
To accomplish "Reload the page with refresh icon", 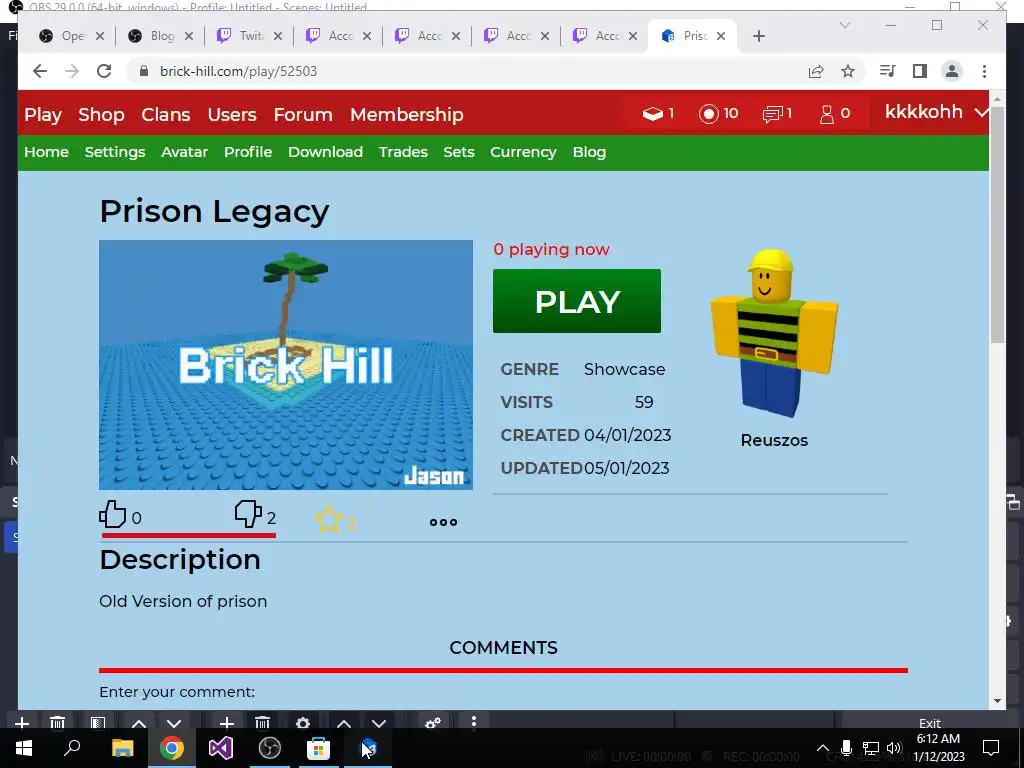I will (x=104, y=71).
